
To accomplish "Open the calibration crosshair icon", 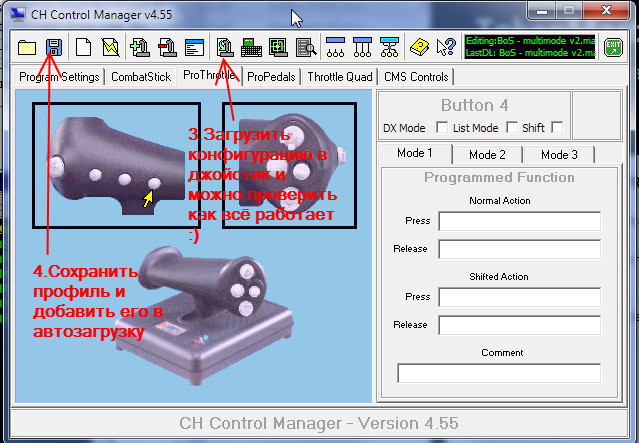I will pyautogui.click(x=278, y=47).
